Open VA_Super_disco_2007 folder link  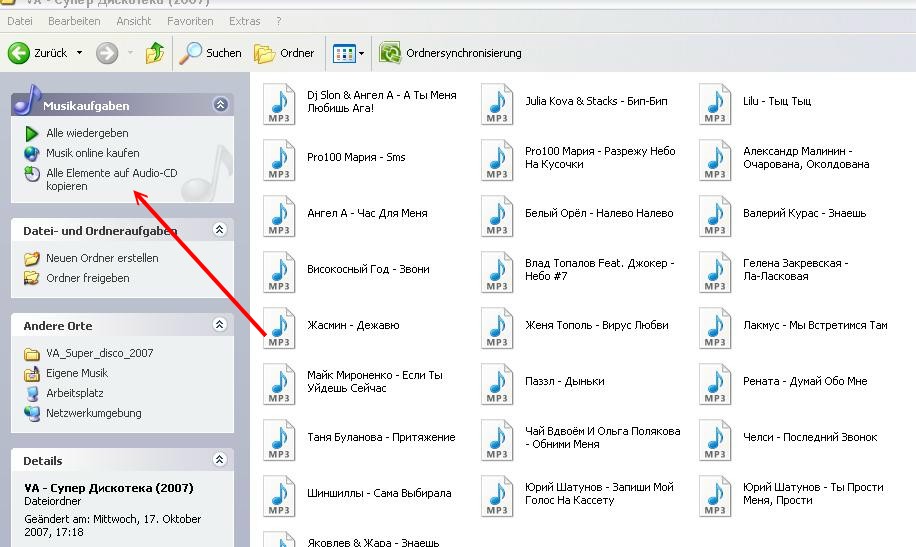[x=99, y=354]
